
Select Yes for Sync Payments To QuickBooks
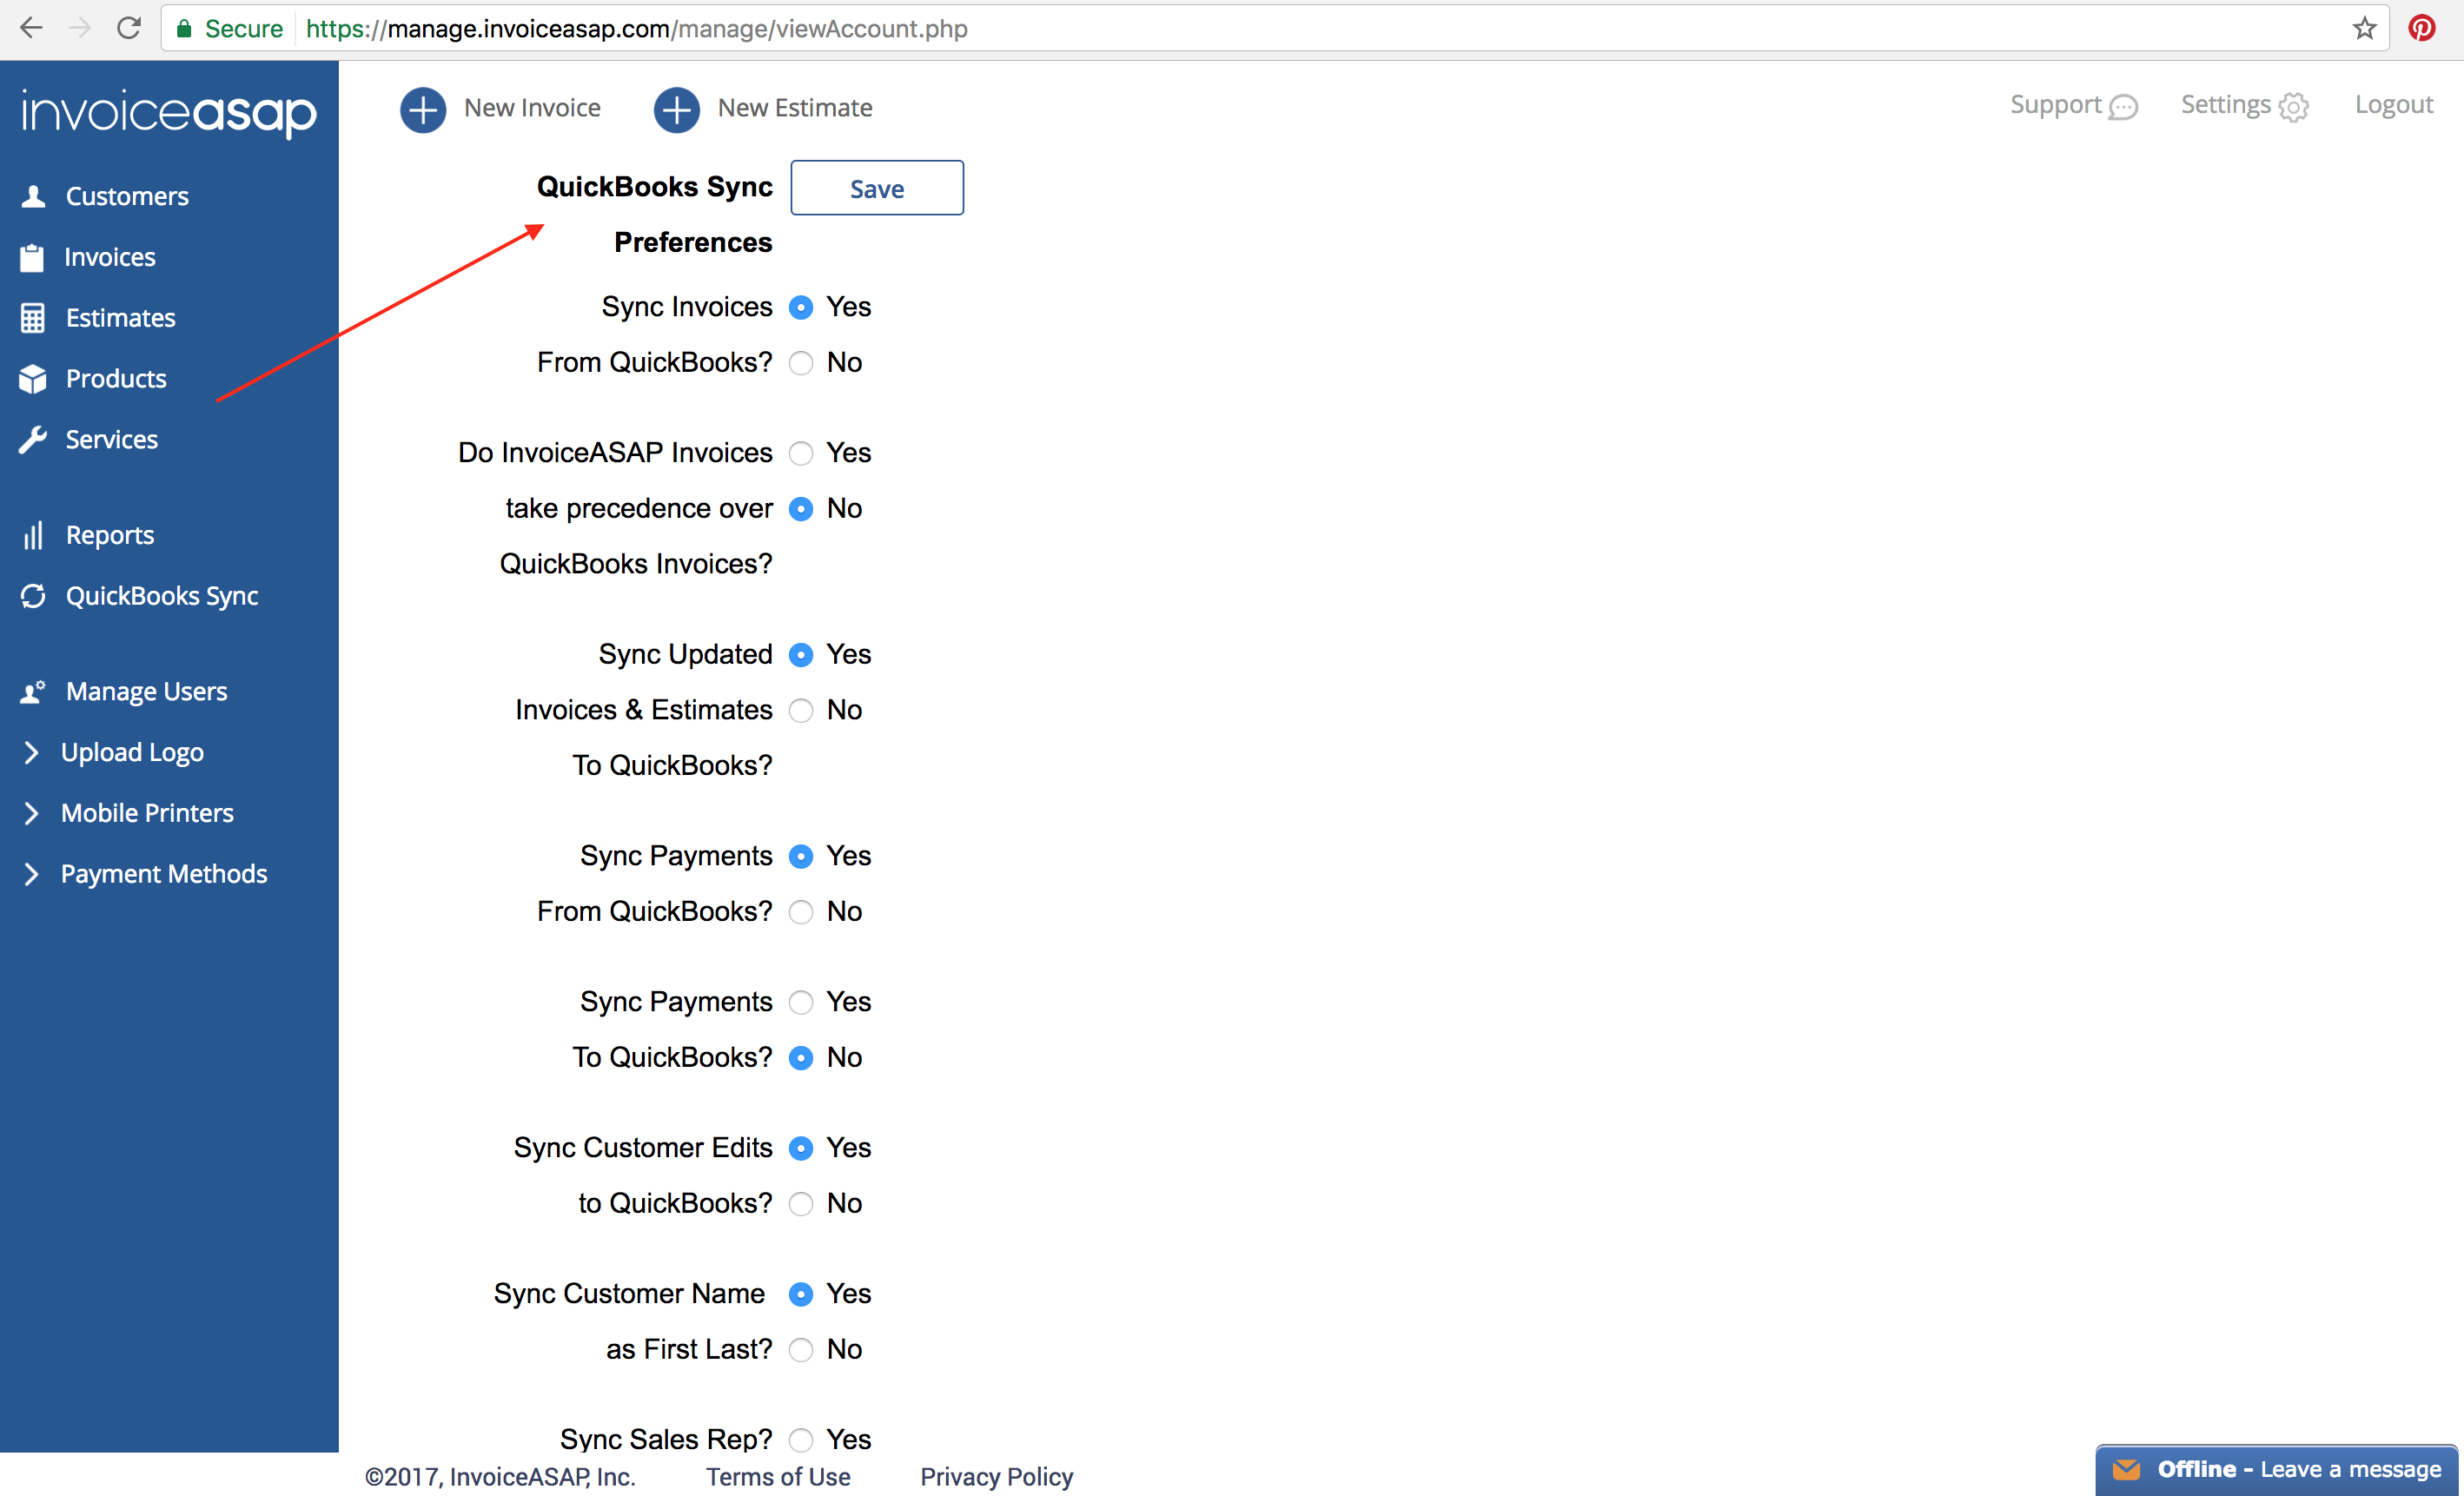801,1003
